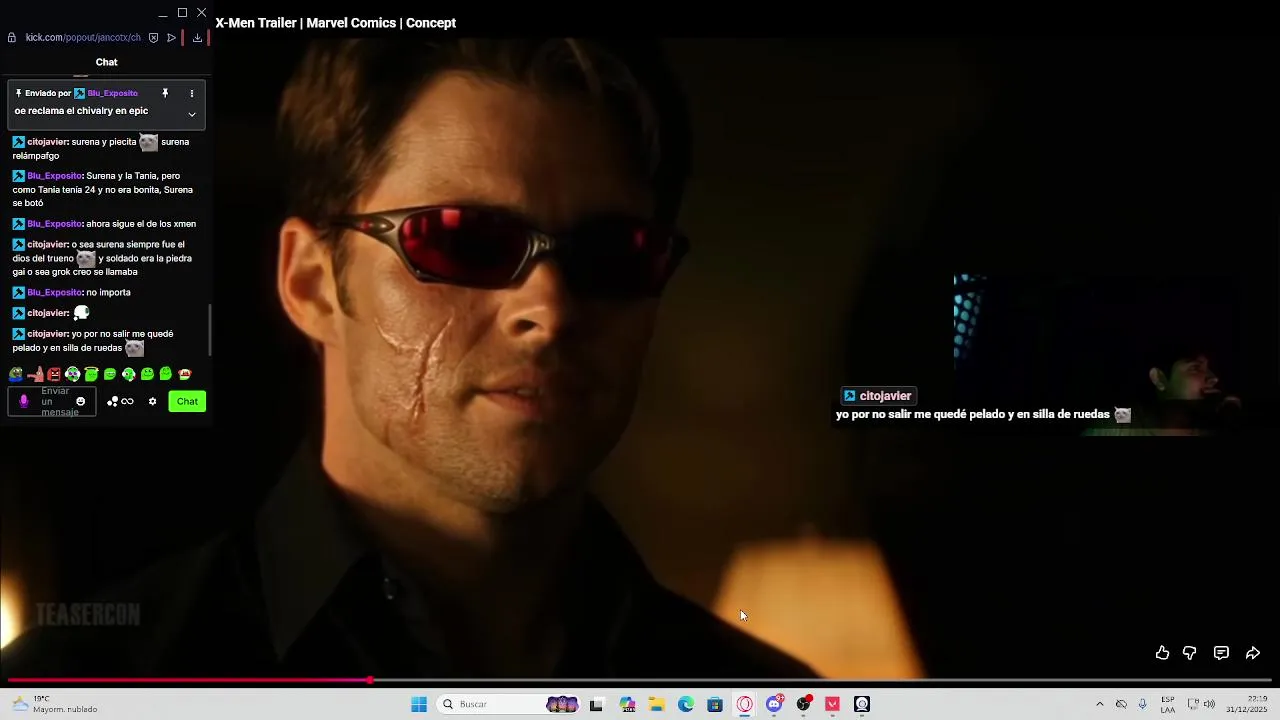Share the video with arrow icon
Screen dimensions: 1280x720
click(1252, 653)
